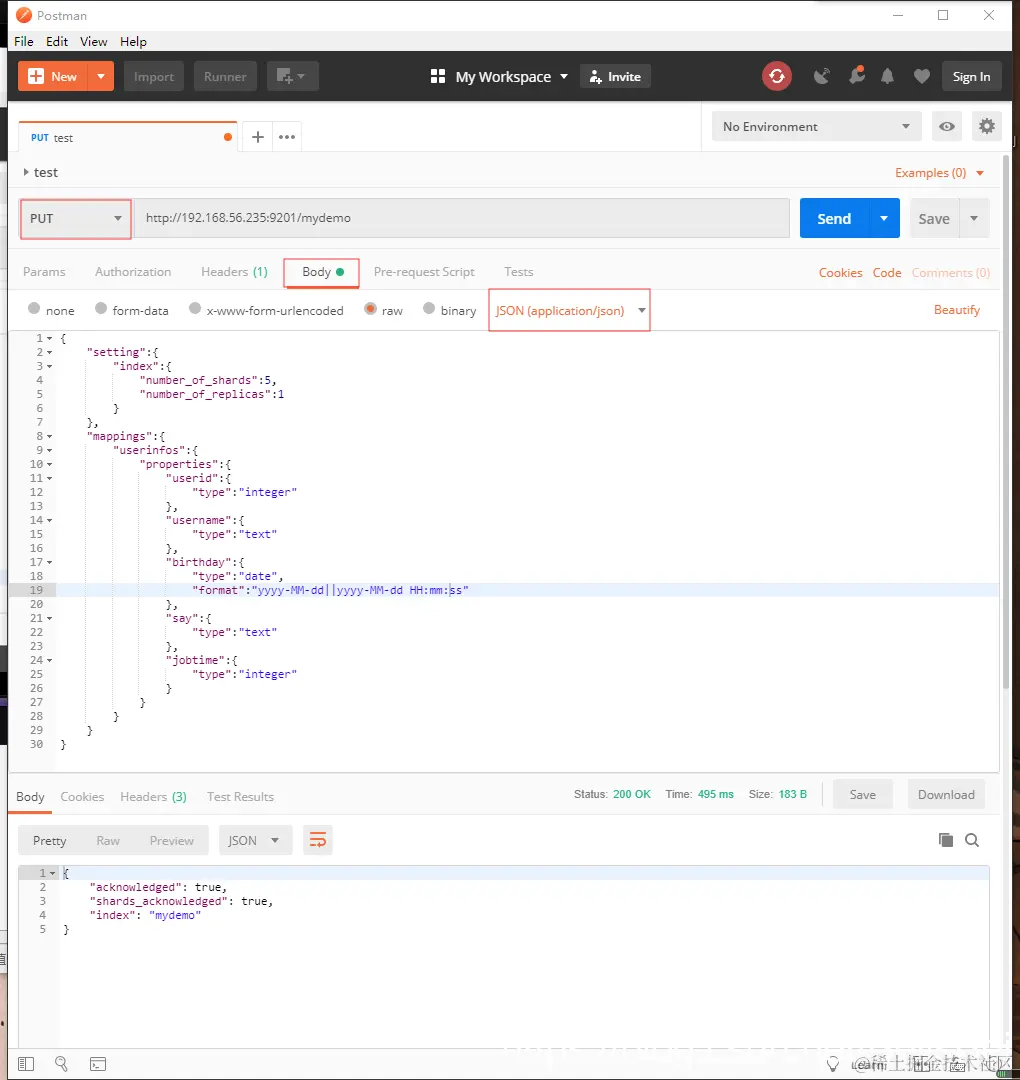Collapse line 8 mappings fold arrow
The width and height of the screenshot is (1020, 1080).
(x=50, y=436)
